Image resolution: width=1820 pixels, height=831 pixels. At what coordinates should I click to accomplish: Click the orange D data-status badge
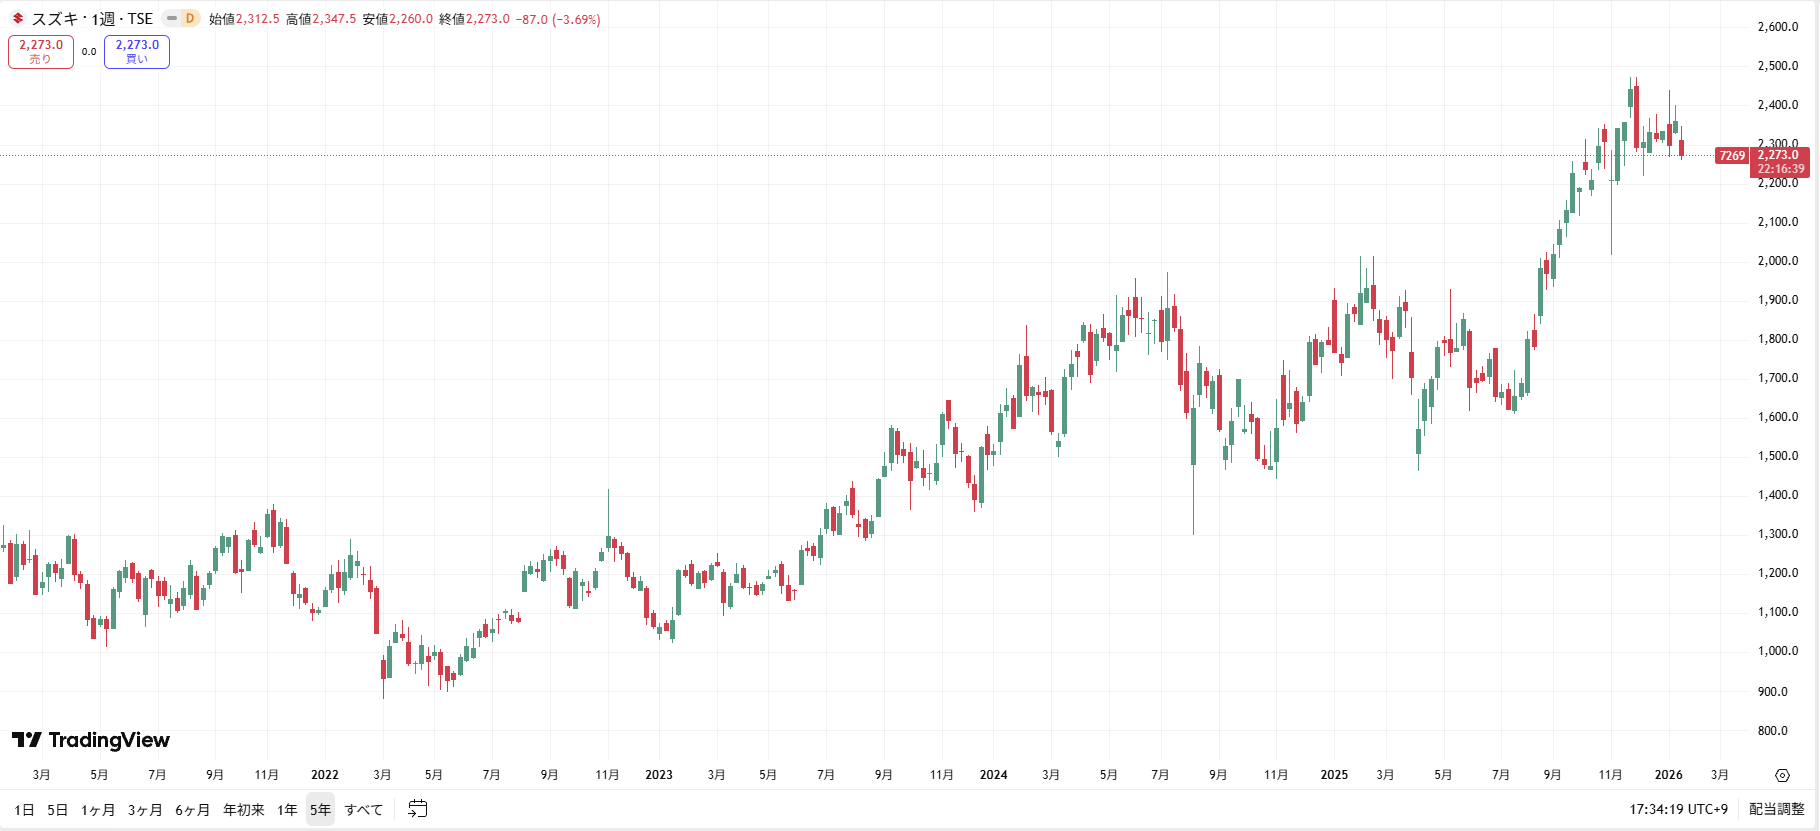(x=190, y=19)
